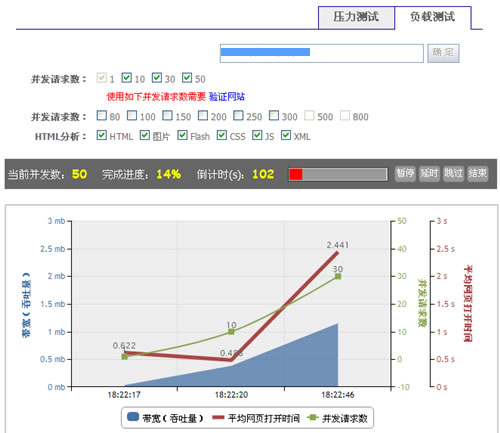This screenshot has height=433, width=500.
Task: Enable the 80 concurrent requests checkbox
Action: (101, 115)
